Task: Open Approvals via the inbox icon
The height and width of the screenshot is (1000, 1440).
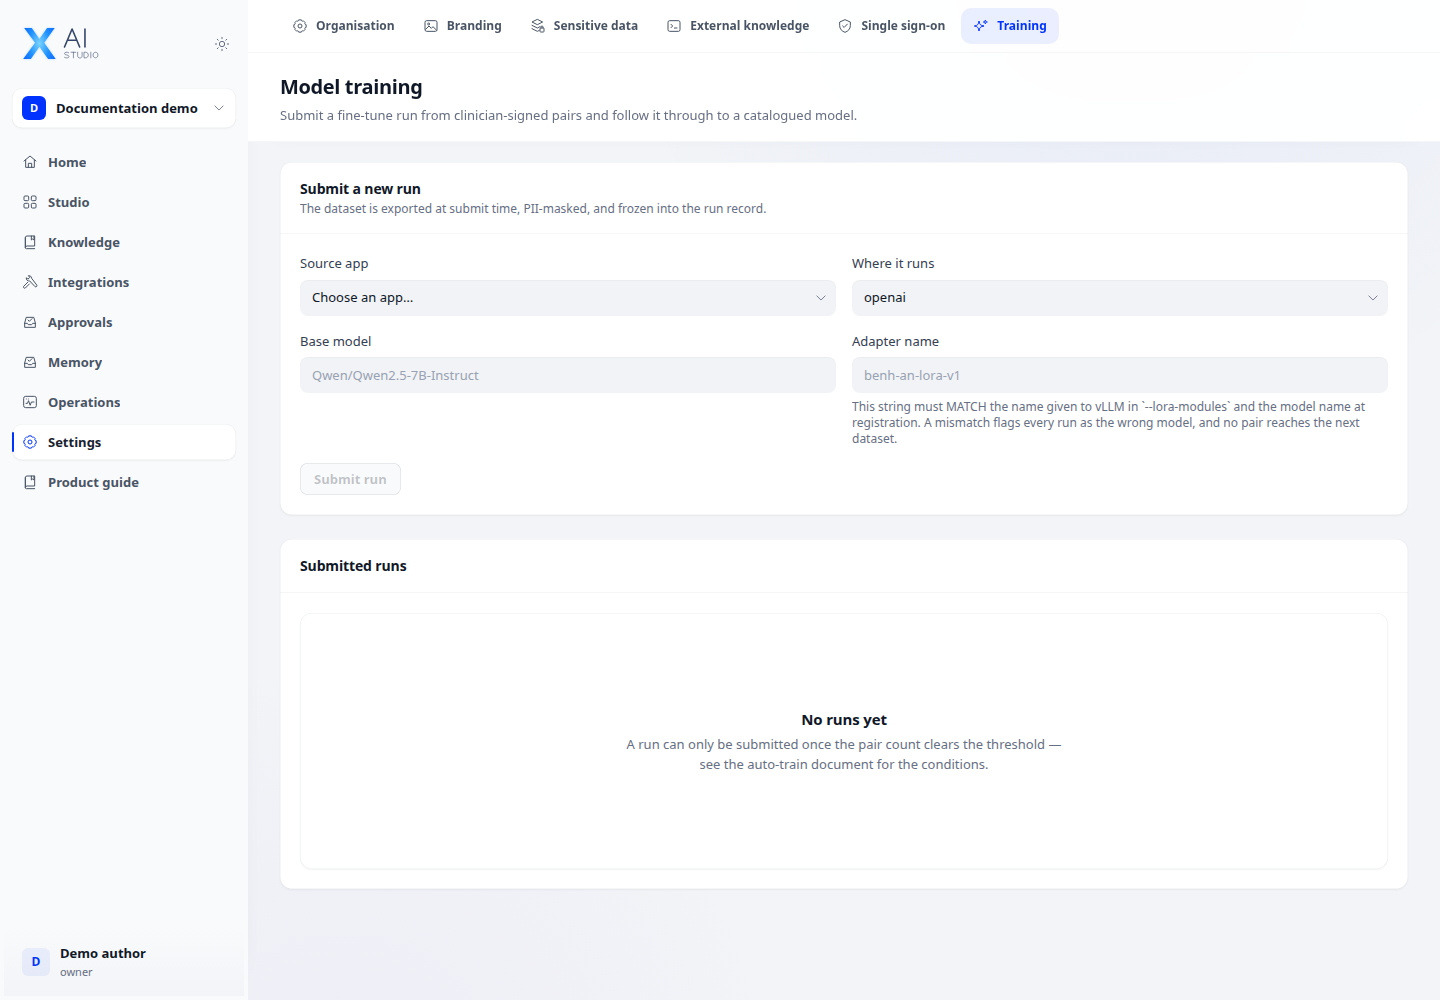Action: click(30, 322)
